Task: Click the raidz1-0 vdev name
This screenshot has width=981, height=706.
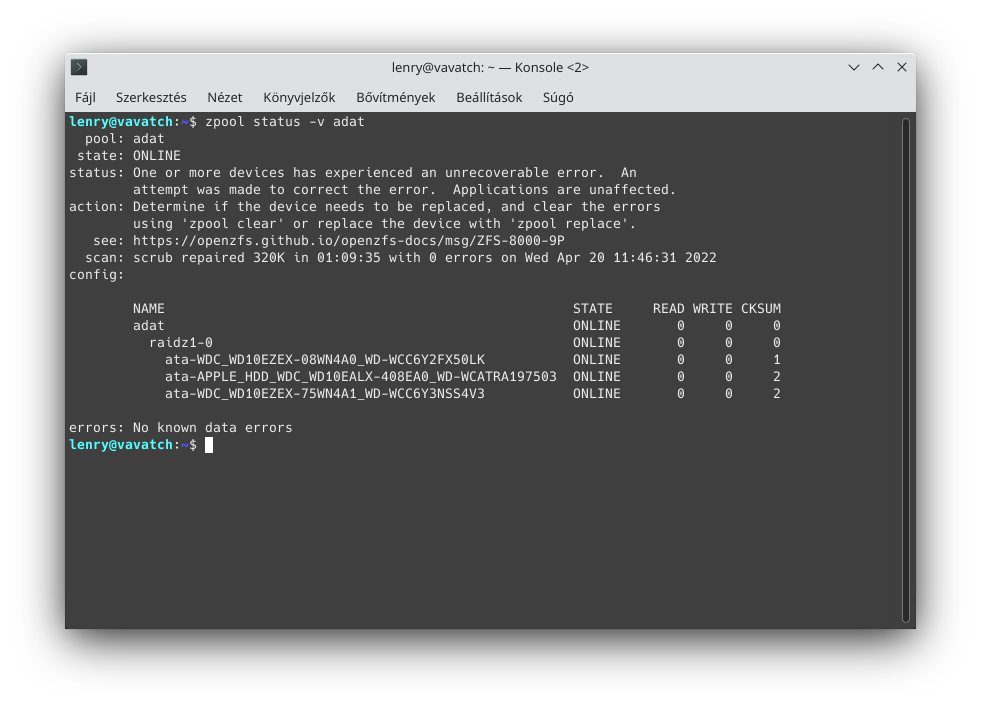Action: click(x=181, y=343)
